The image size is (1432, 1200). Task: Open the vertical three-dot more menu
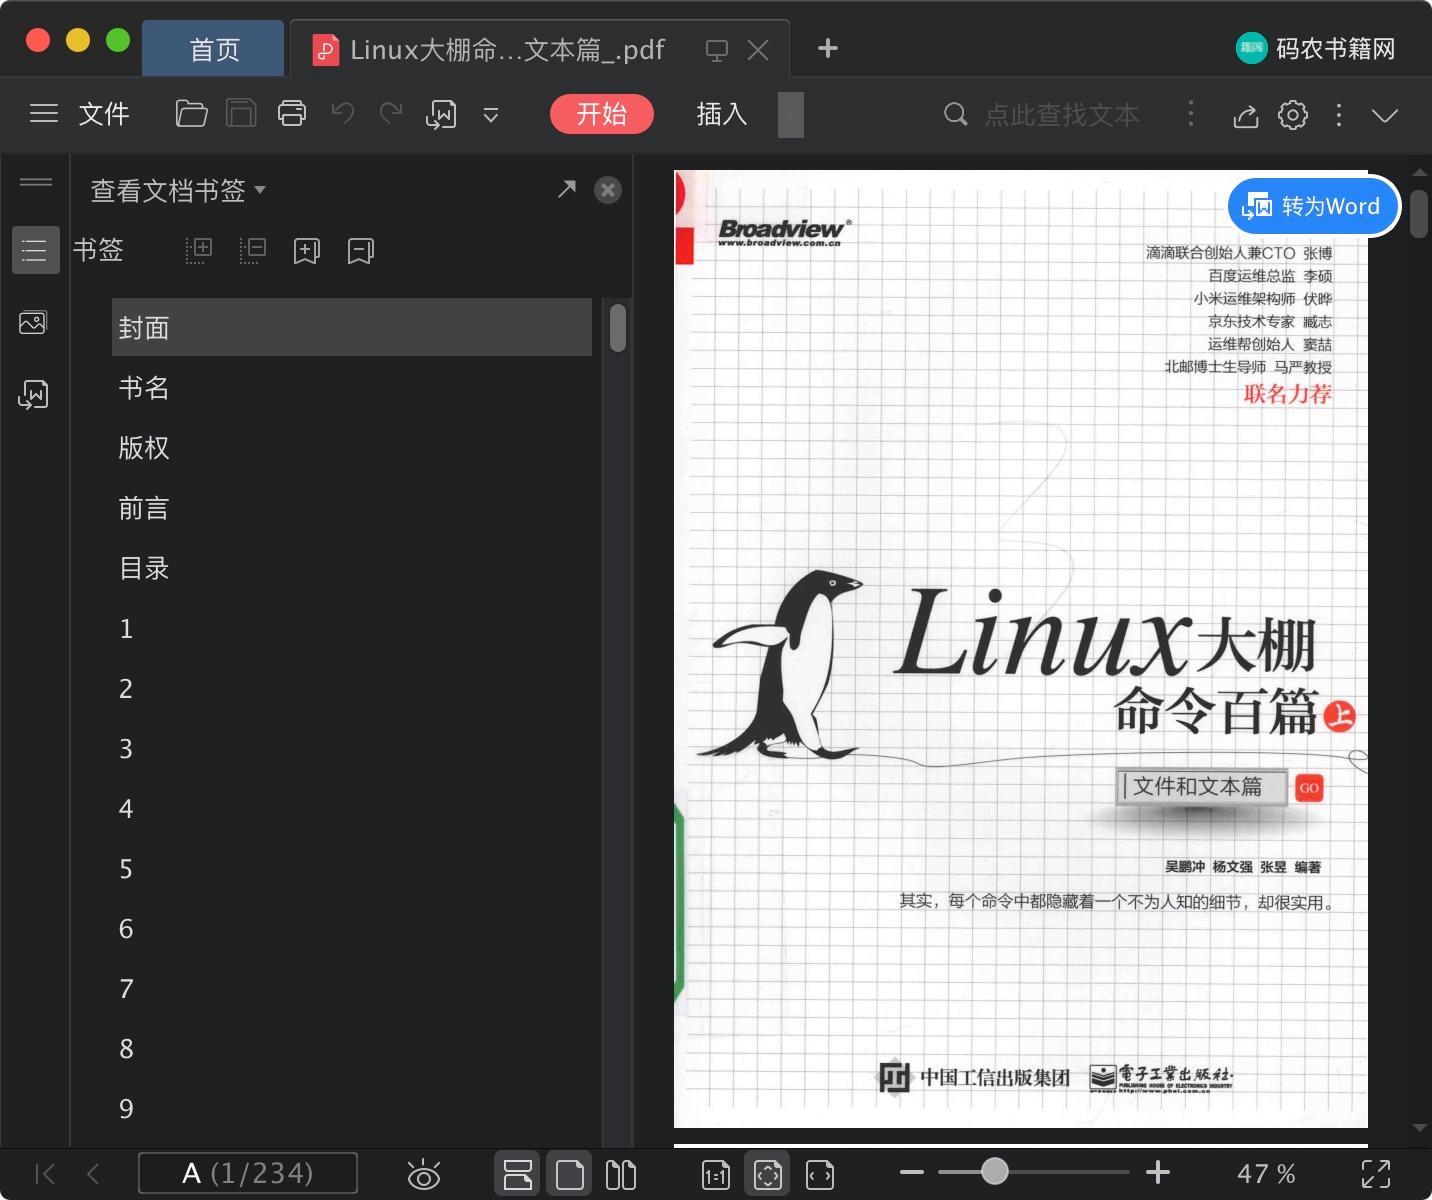pyautogui.click(x=1339, y=115)
